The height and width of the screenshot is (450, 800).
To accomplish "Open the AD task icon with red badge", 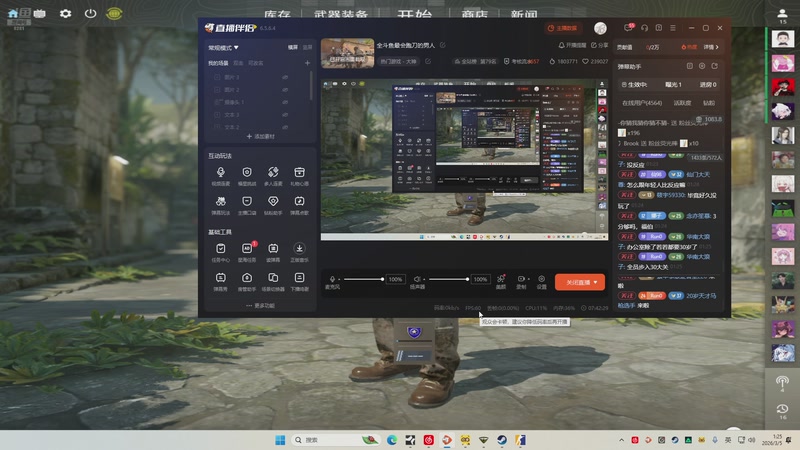I will (x=247, y=248).
